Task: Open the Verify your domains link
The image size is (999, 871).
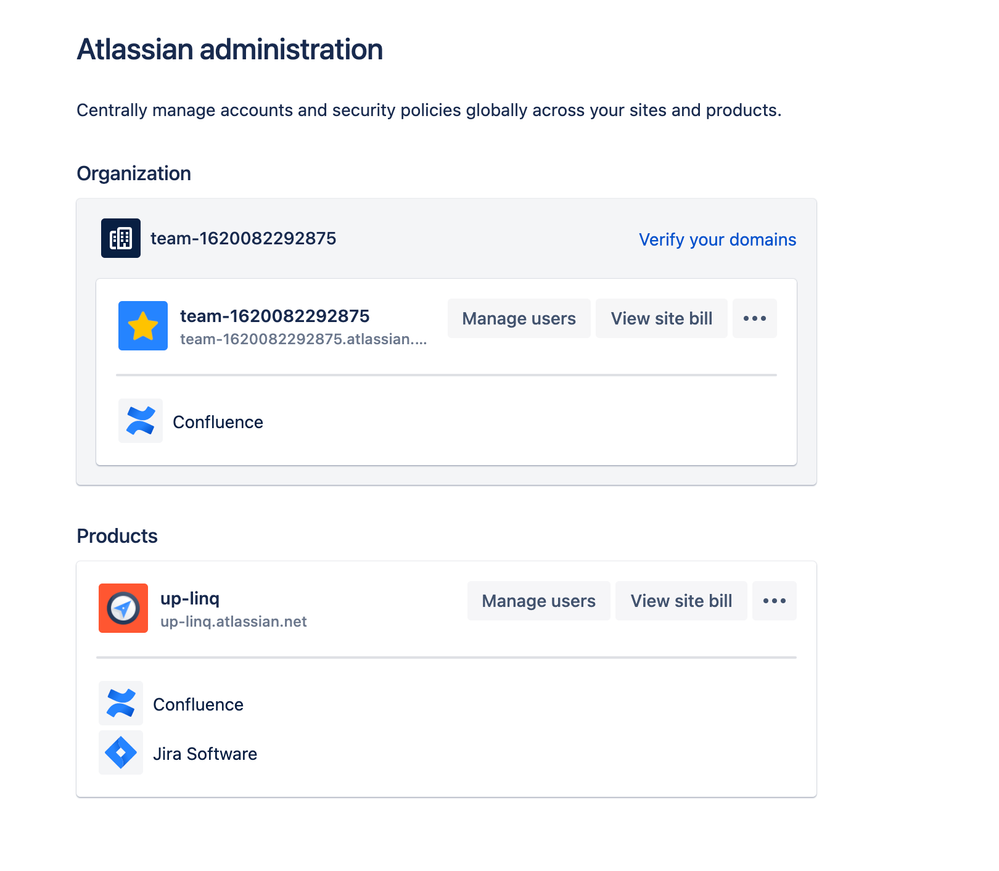Action: point(717,240)
